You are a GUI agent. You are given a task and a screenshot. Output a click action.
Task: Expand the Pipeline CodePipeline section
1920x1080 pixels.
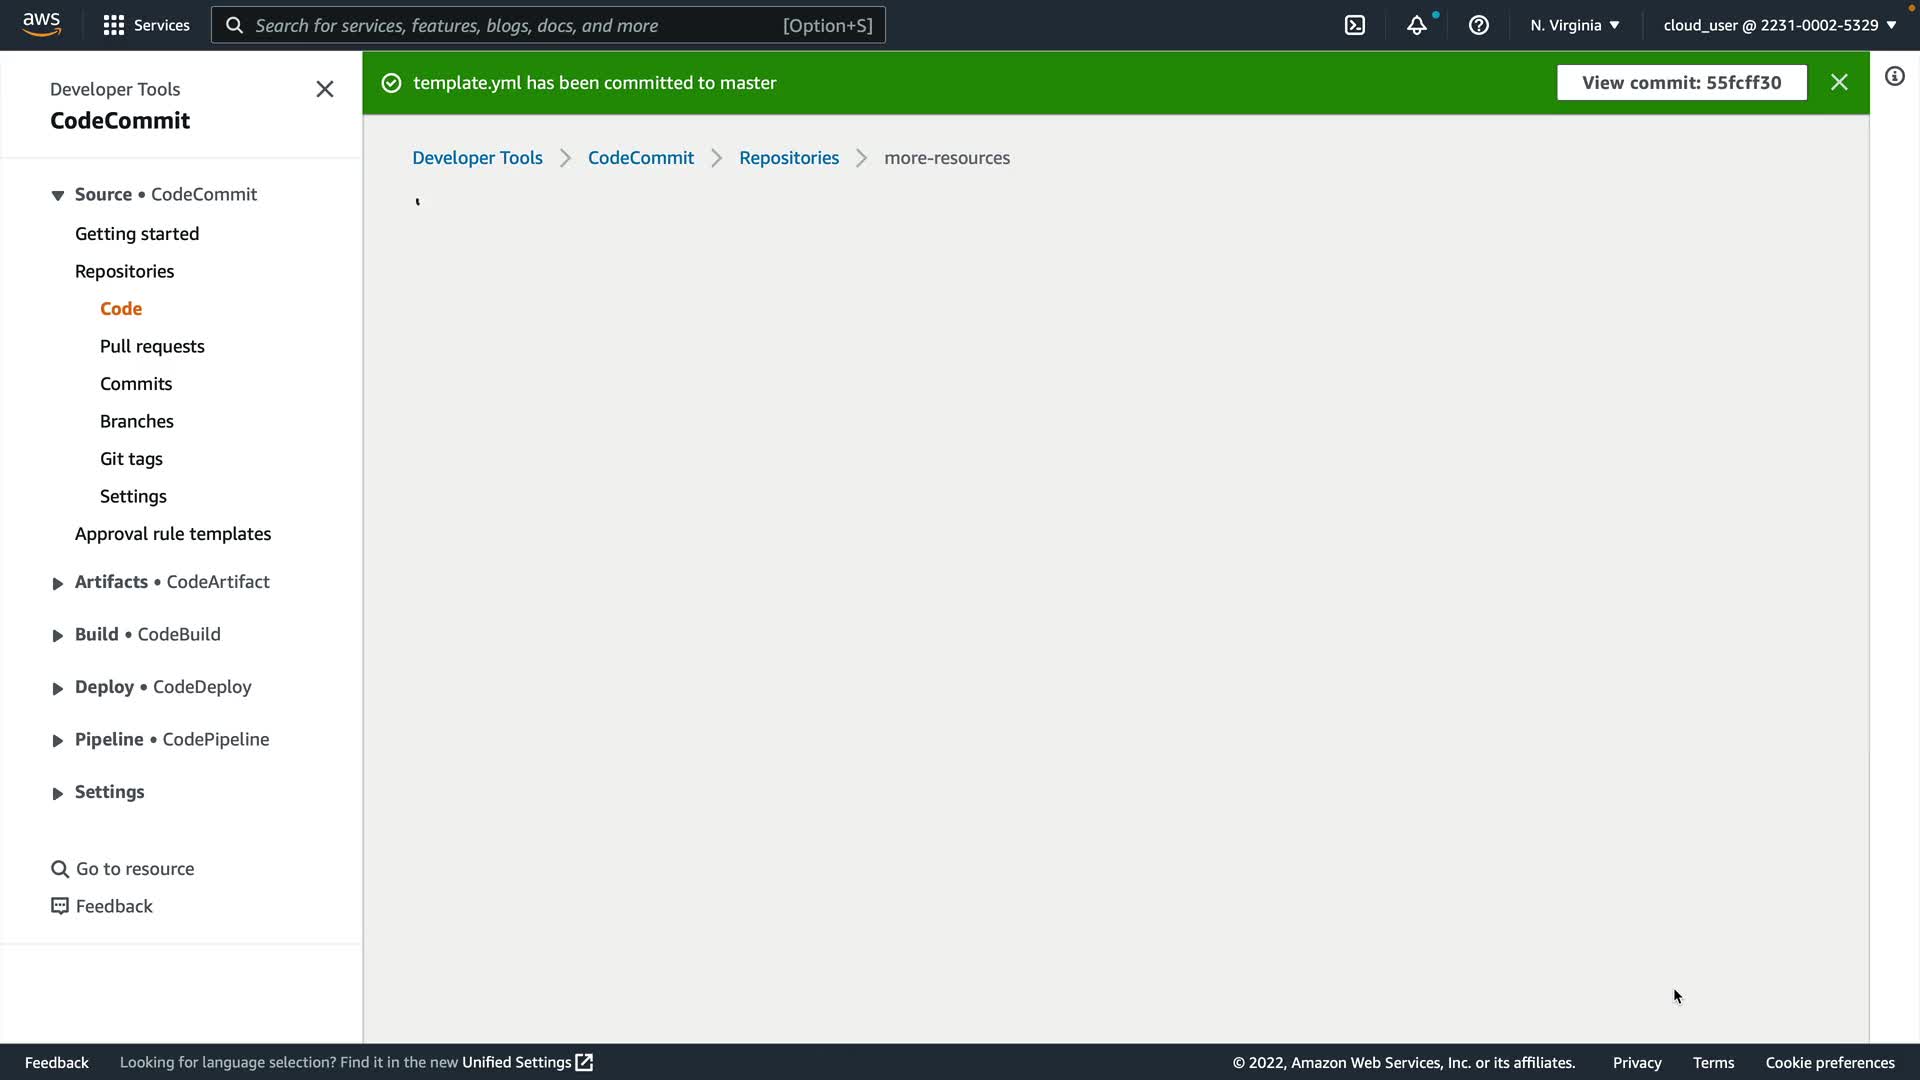point(58,740)
